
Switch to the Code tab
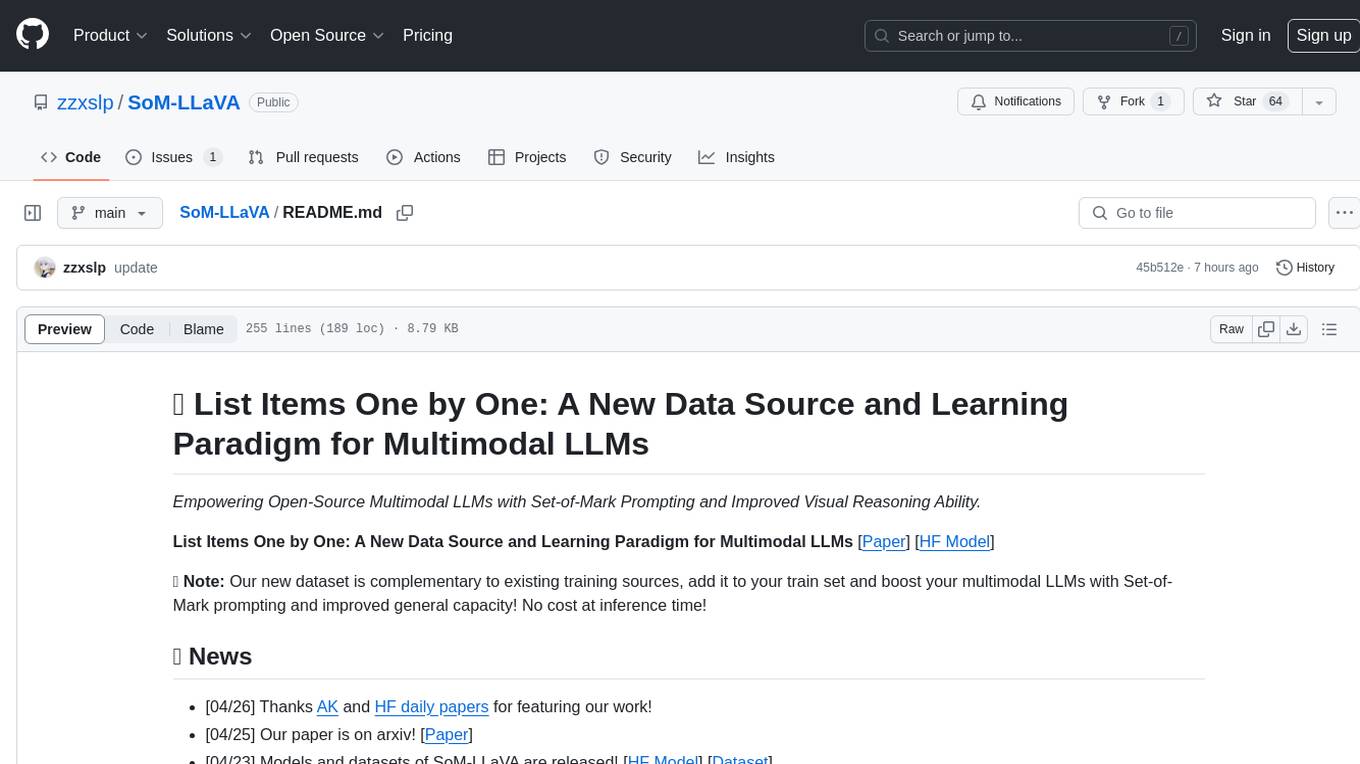pyautogui.click(x=71, y=157)
